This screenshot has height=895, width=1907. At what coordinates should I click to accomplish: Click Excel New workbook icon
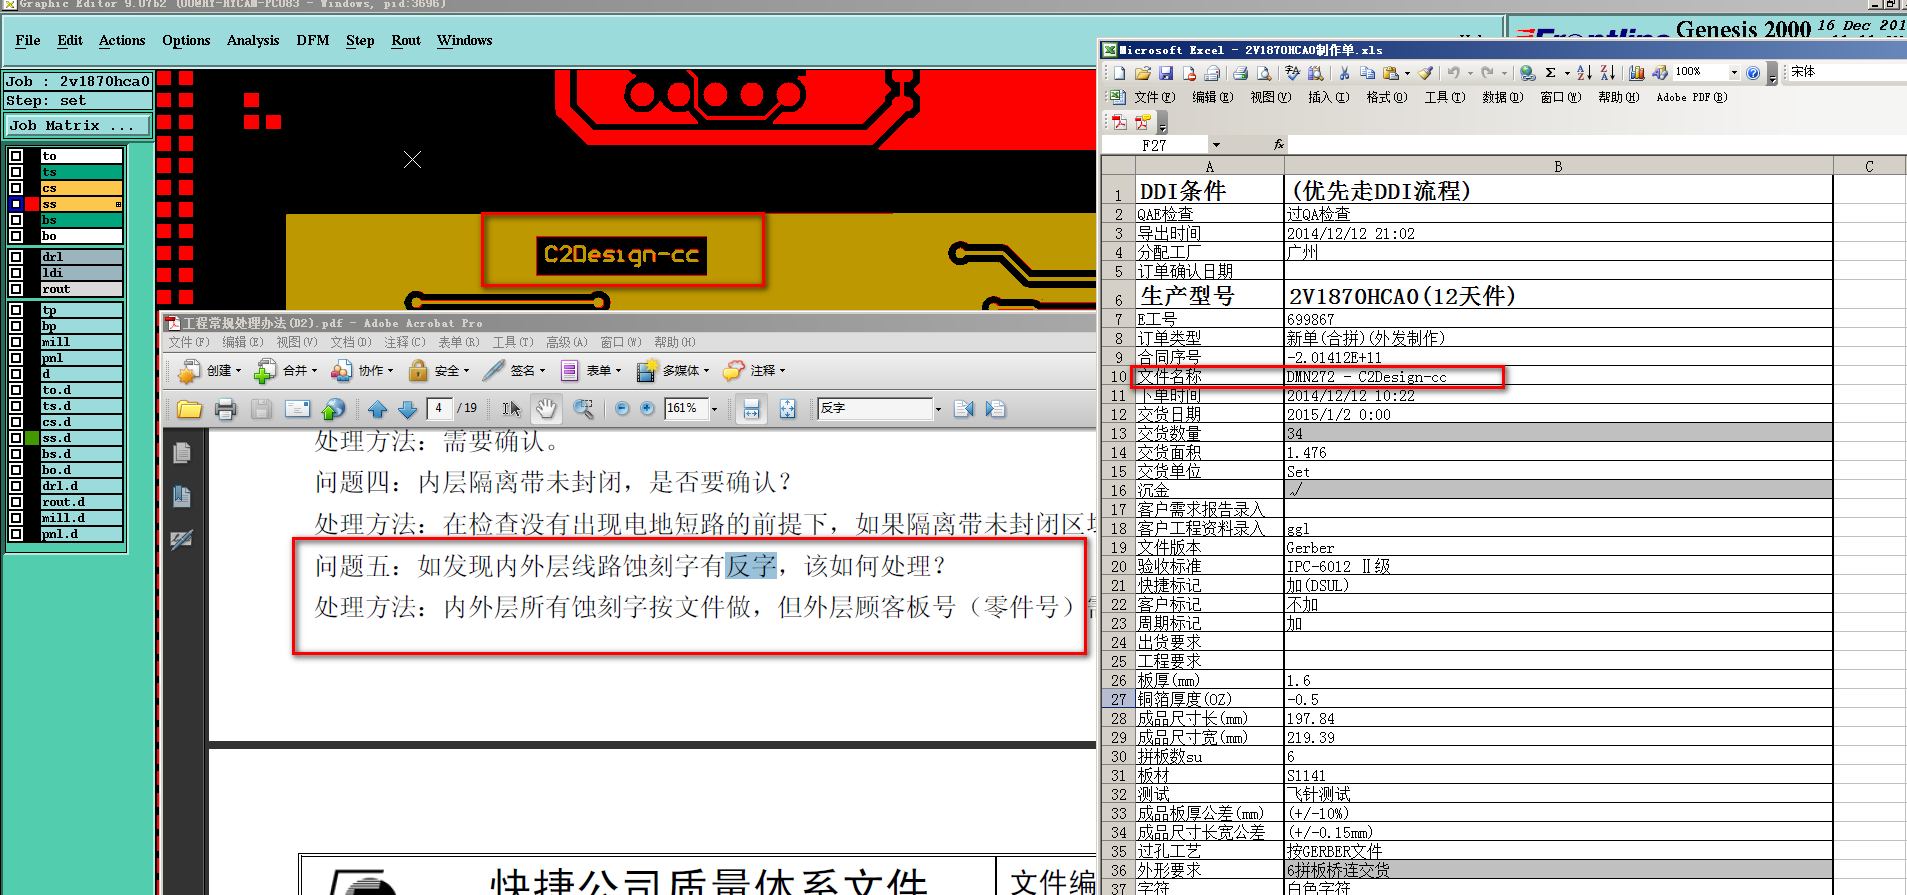(1119, 73)
